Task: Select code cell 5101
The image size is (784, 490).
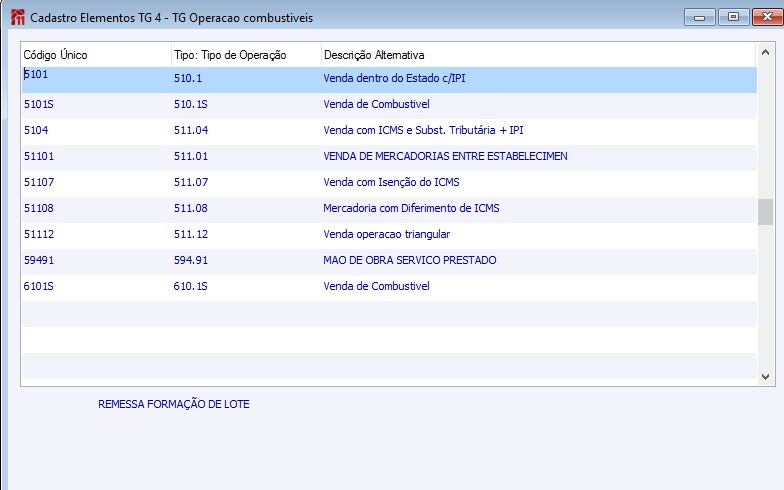Action: [36, 74]
